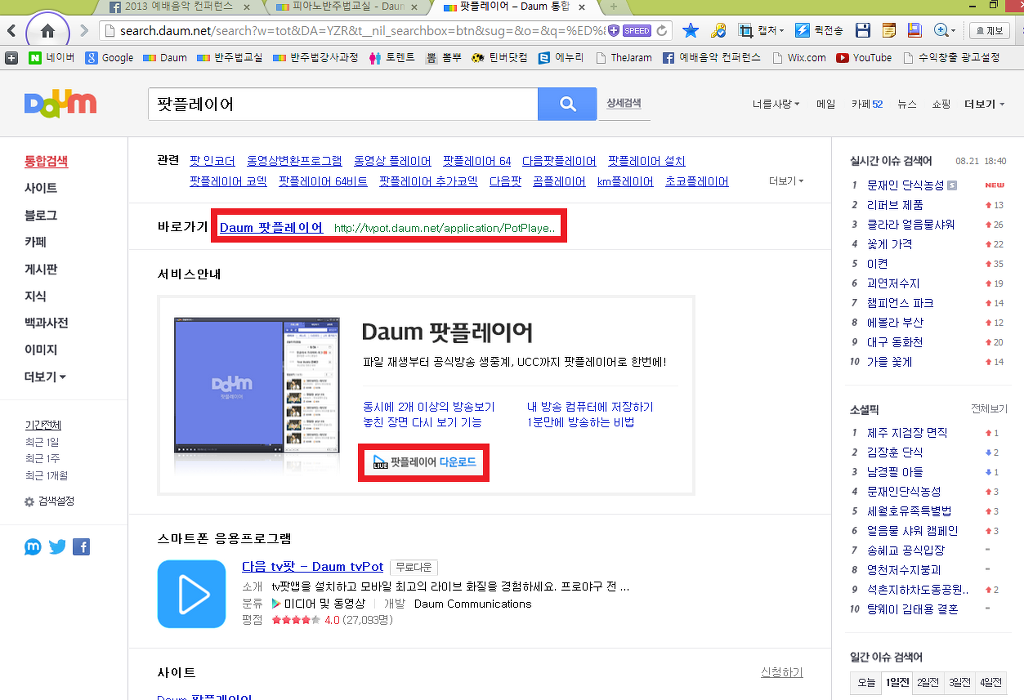The image size is (1024, 700).
Task: Select the 오늘 daily issue tab
Action: [x=866, y=682]
